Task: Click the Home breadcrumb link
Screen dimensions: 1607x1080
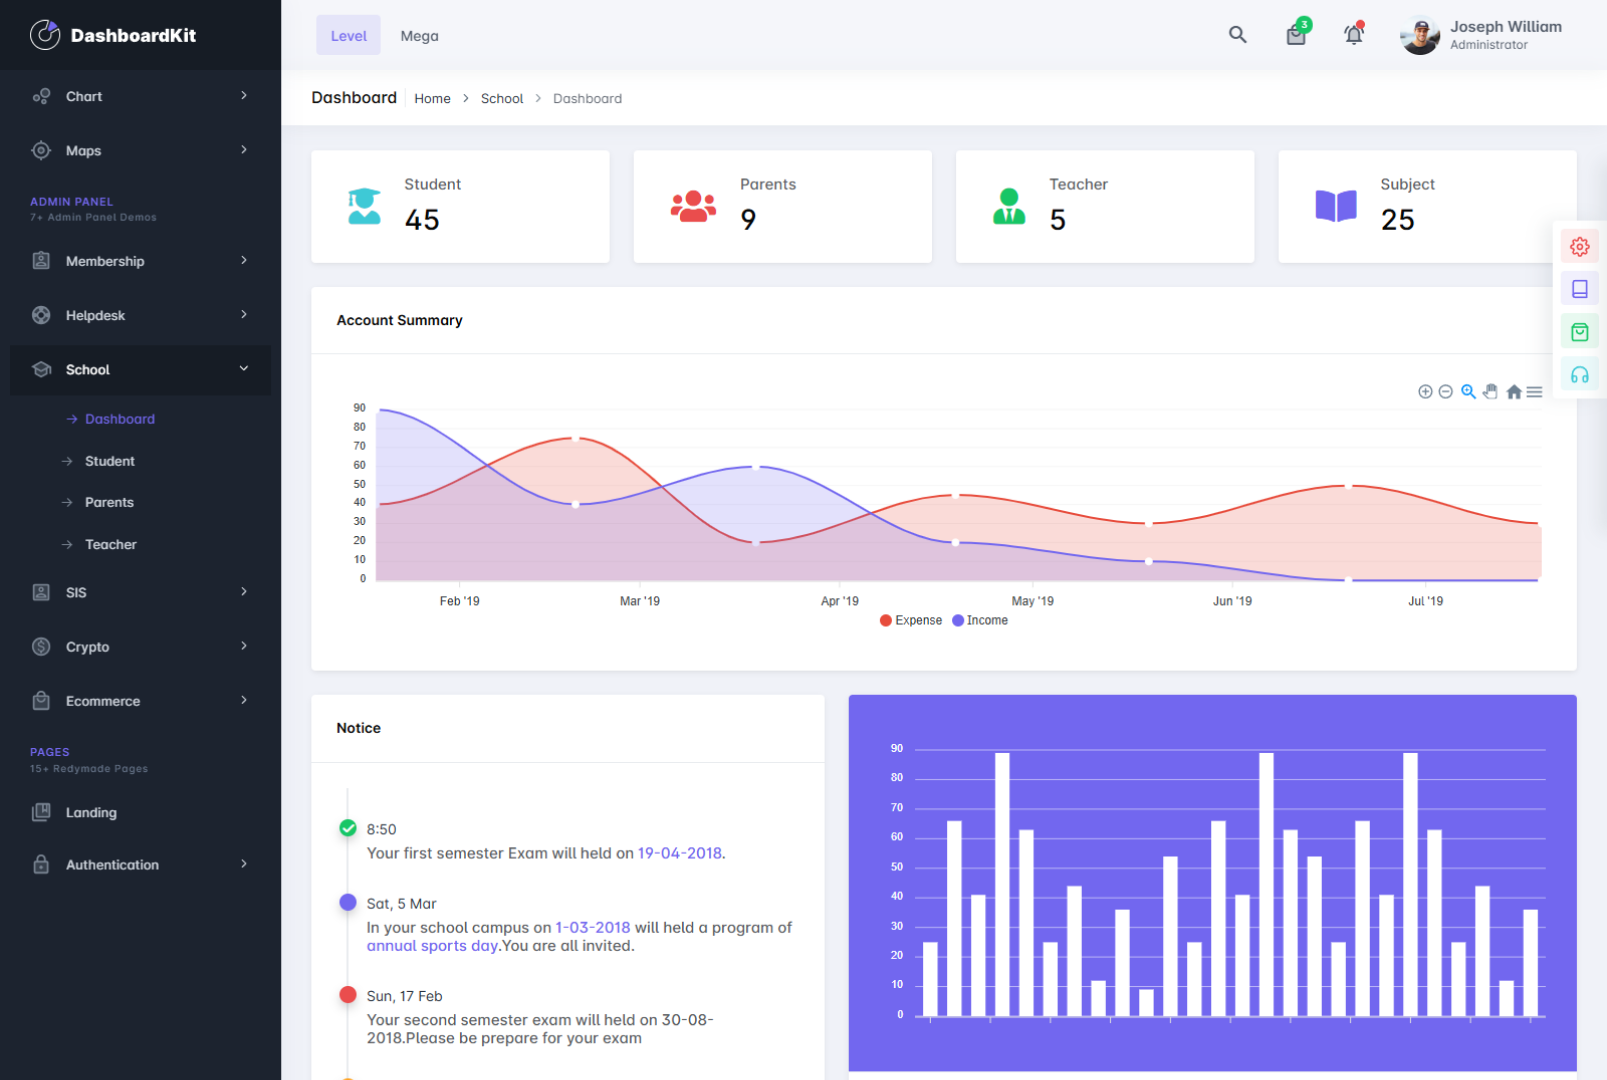Action: coord(432,99)
